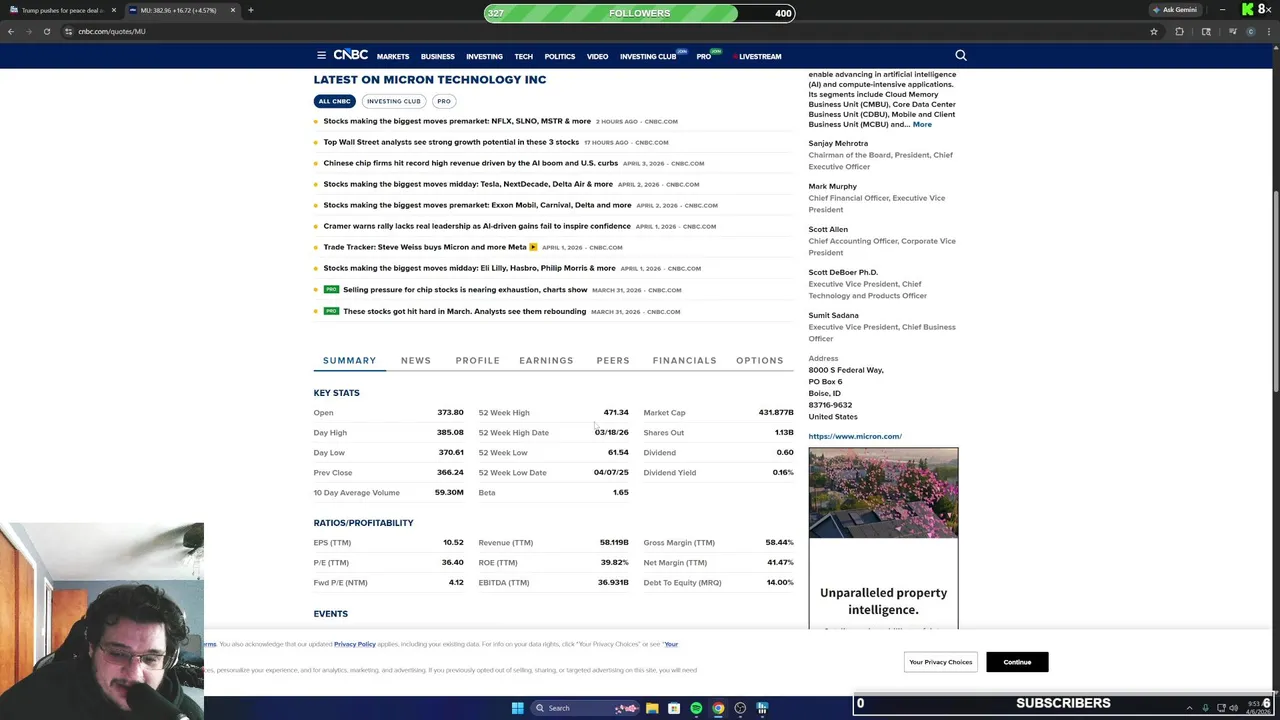1280x720 pixels.
Task: Click Your Privacy Choices button
Action: point(940,662)
